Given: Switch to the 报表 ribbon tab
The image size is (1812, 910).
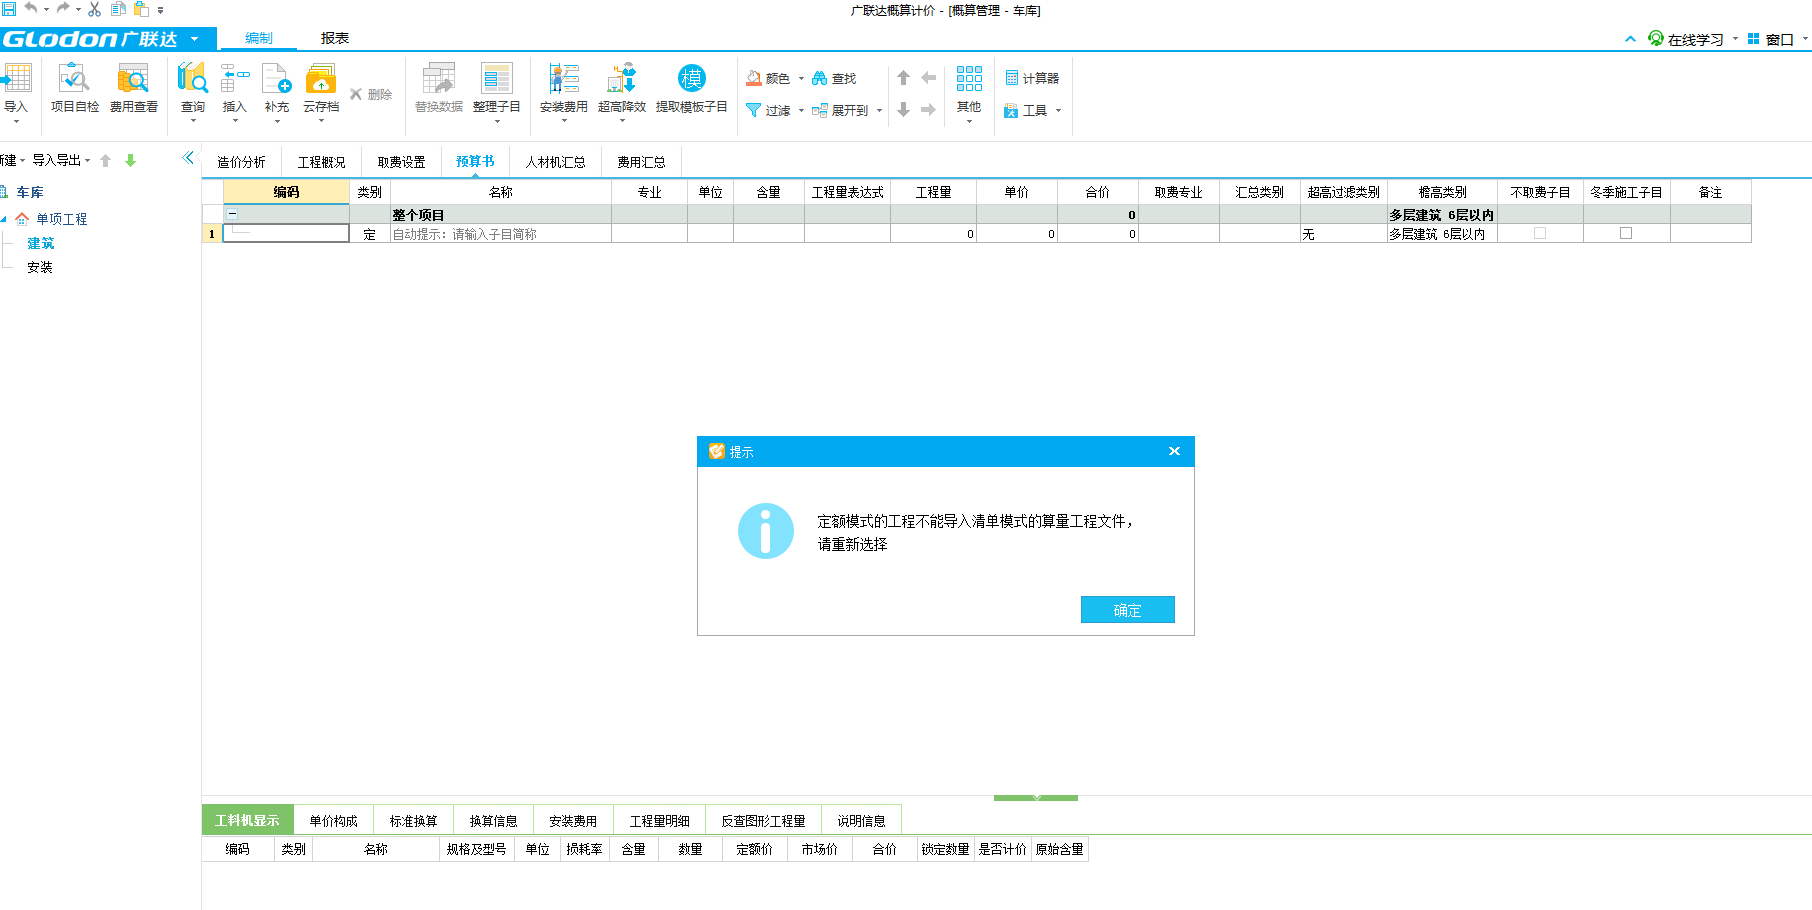Looking at the screenshot, I should pyautogui.click(x=335, y=38).
